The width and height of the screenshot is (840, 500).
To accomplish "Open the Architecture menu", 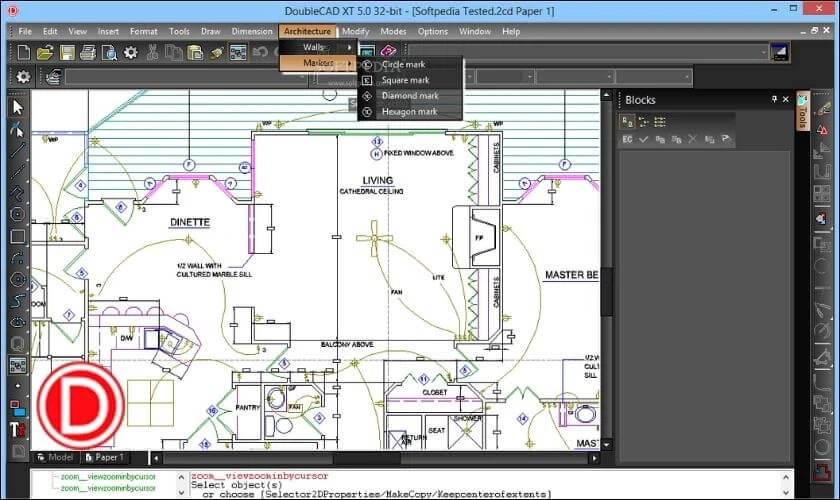I will coord(308,31).
